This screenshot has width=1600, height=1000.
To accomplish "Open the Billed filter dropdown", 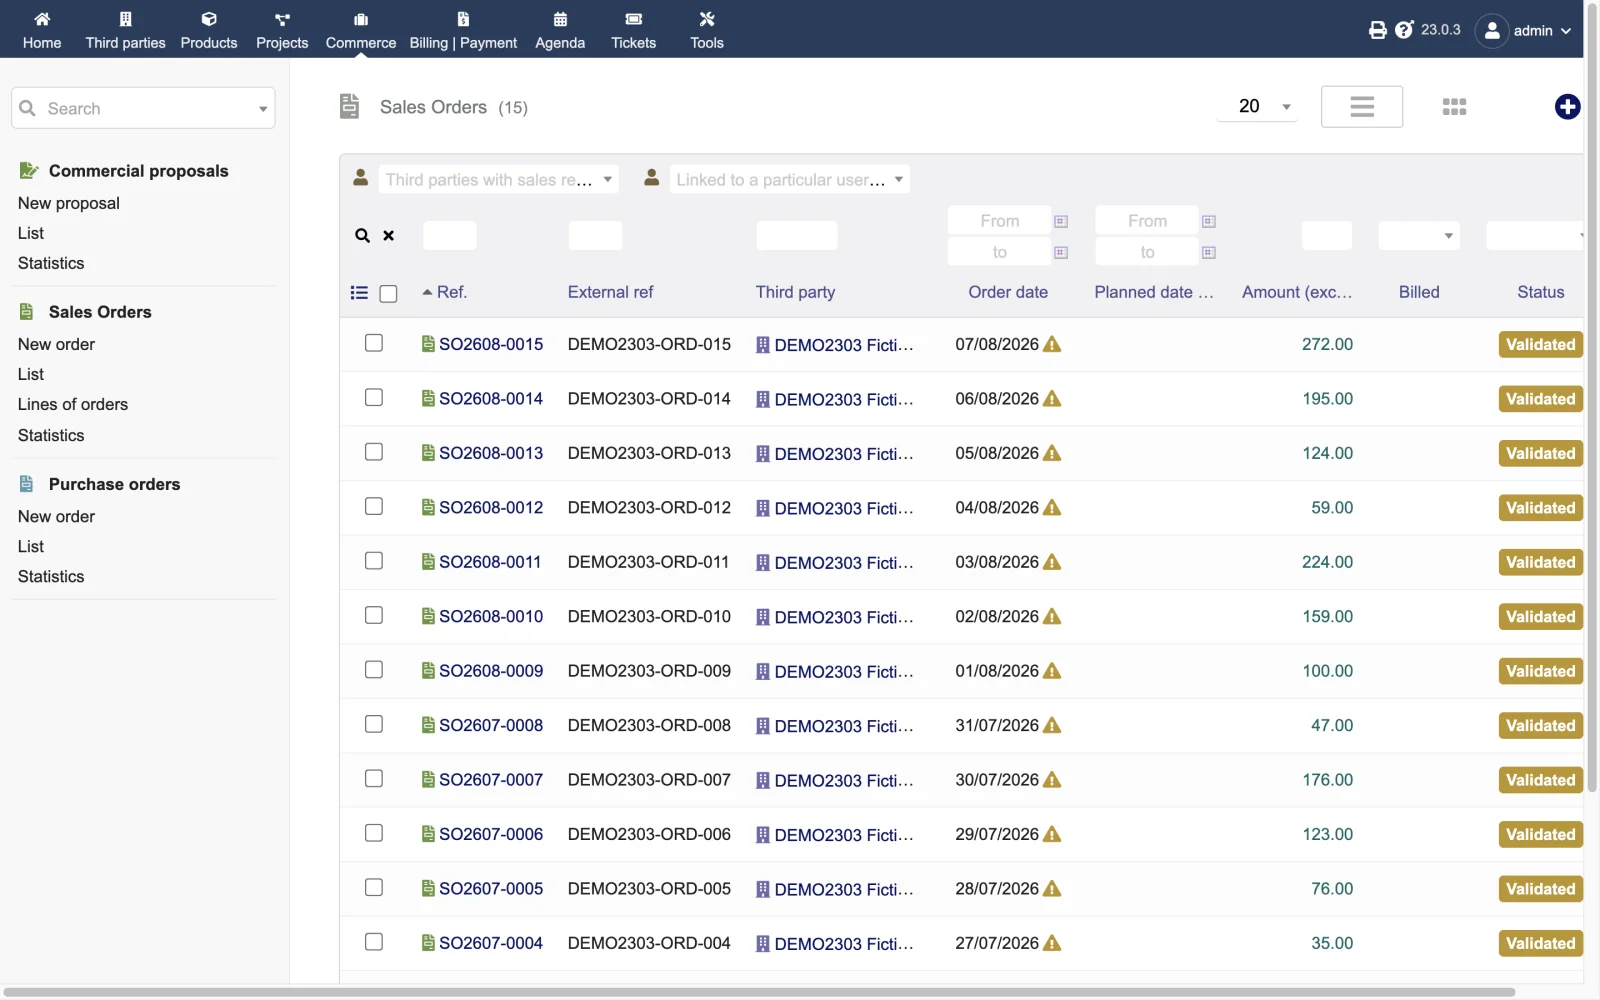I will click(1419, 236).
